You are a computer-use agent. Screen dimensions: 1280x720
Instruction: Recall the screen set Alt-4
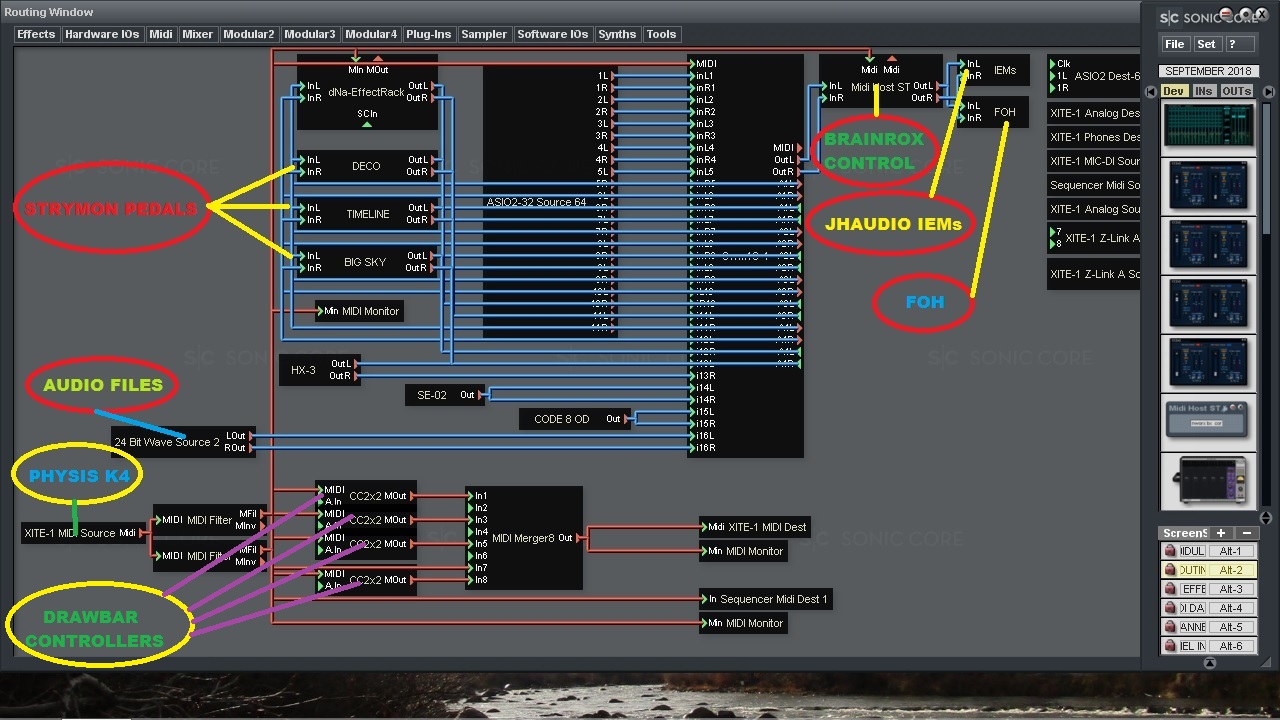(1230, 608)
